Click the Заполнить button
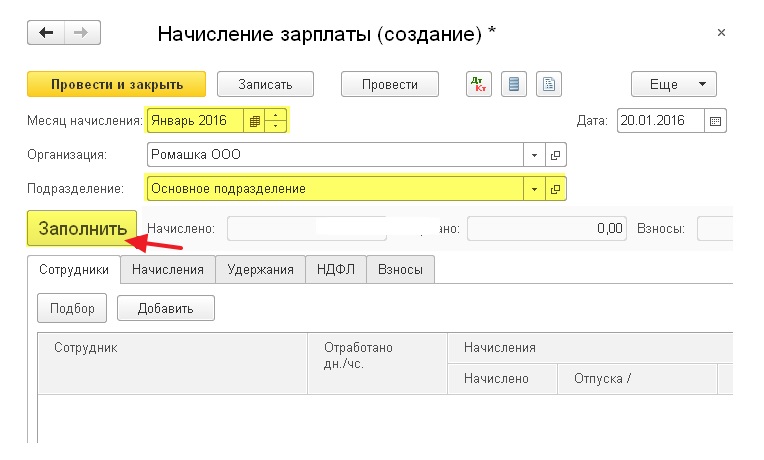This screenshot has width=764, height=460. point(82,228)
